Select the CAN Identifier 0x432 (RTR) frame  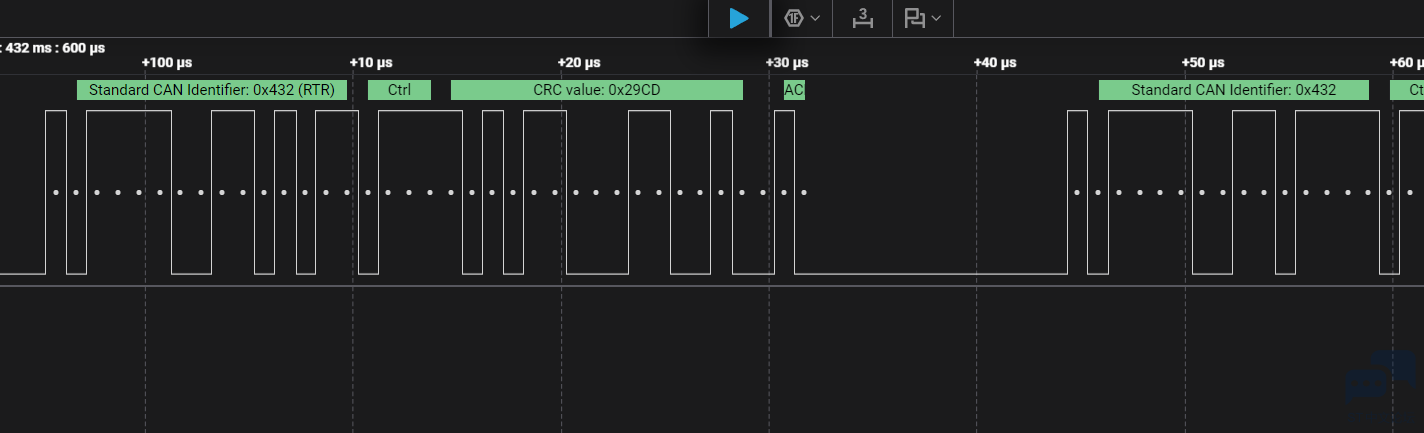212,90
